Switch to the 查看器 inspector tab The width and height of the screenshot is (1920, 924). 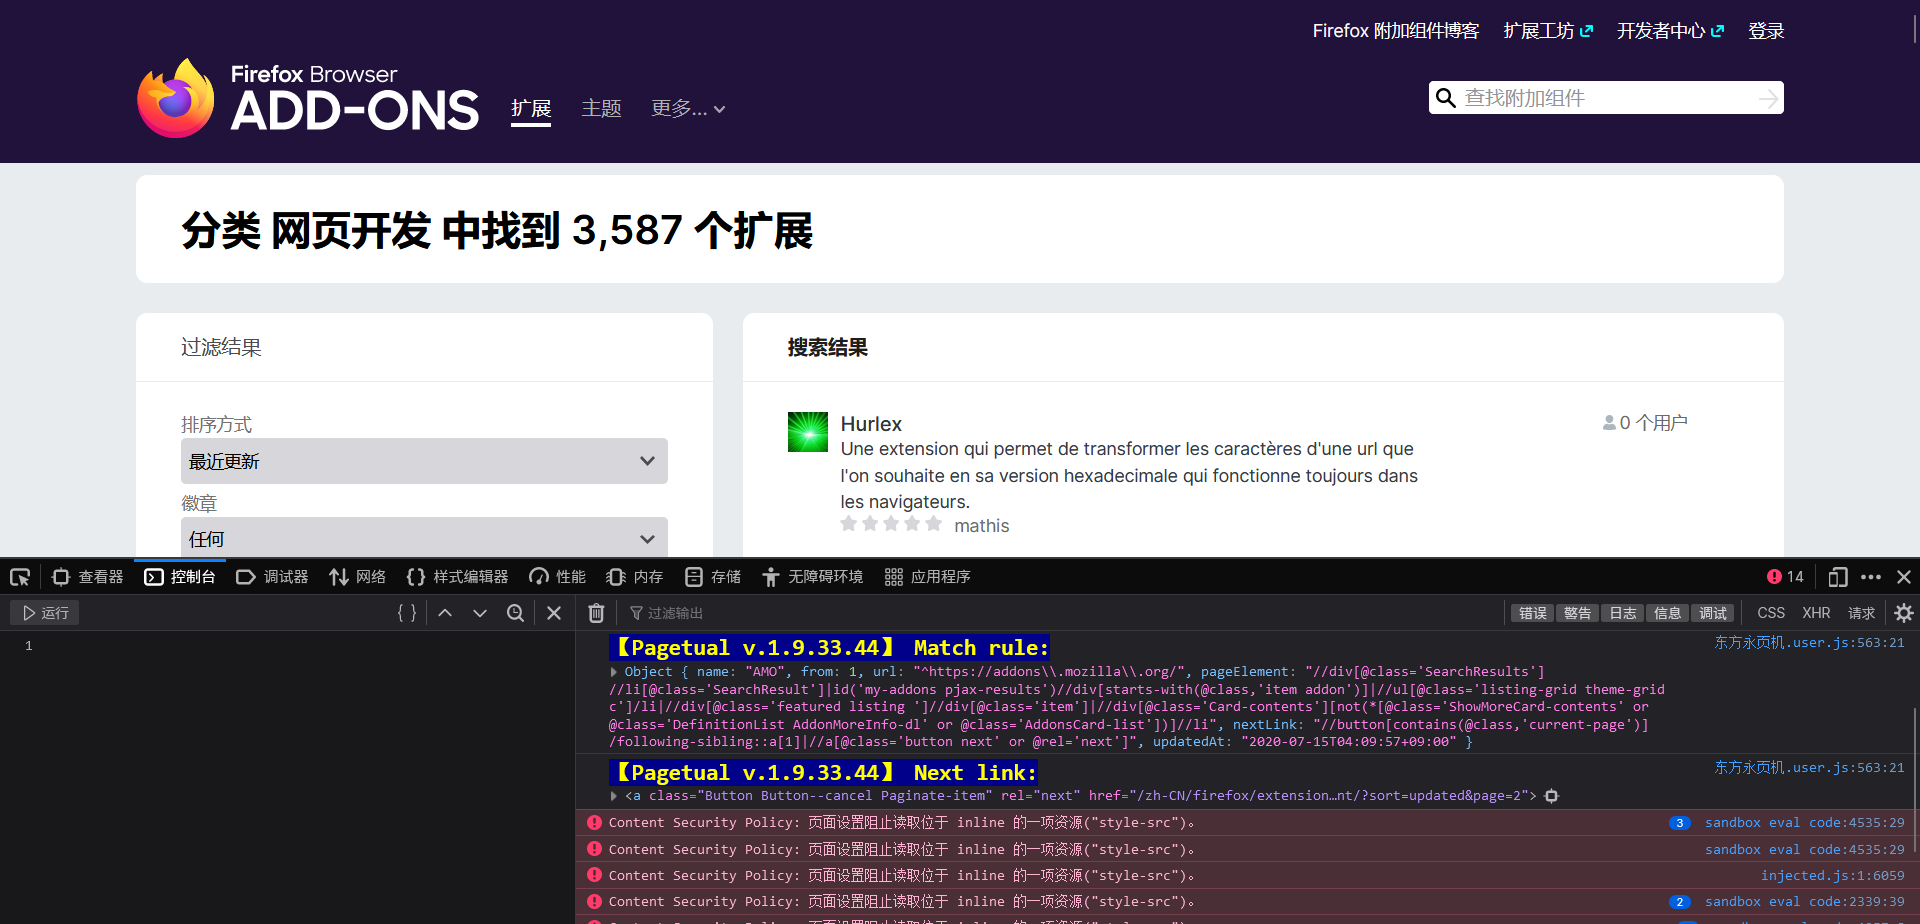click(x=87, y=577)
